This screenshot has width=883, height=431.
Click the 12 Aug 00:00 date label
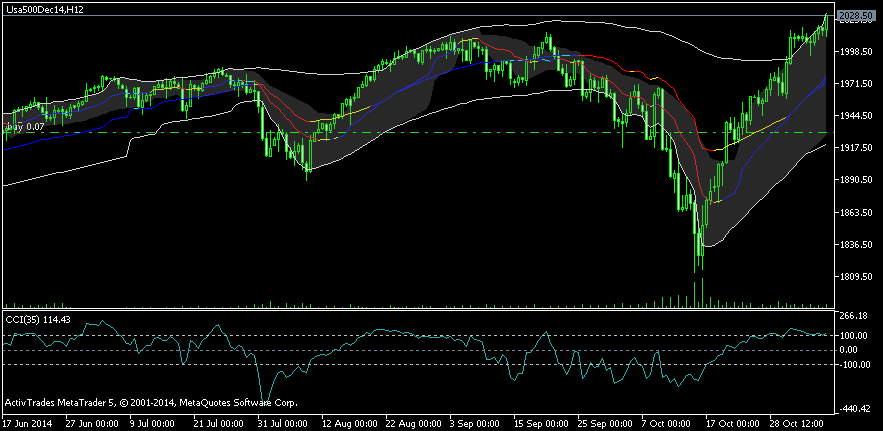point(350,423)
